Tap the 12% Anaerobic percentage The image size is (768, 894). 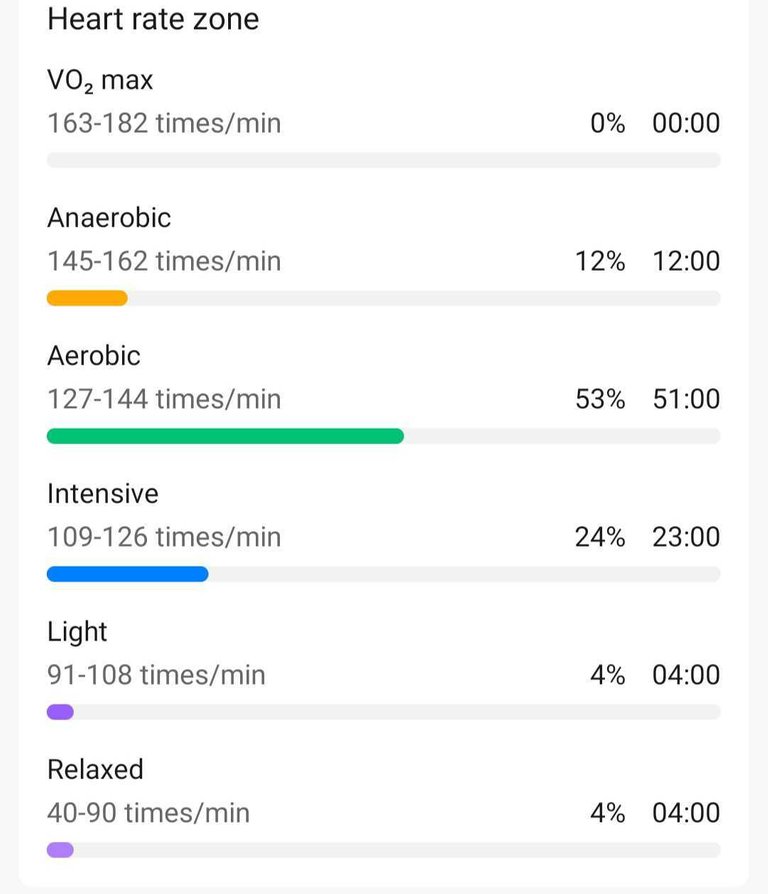pos(600,261)
